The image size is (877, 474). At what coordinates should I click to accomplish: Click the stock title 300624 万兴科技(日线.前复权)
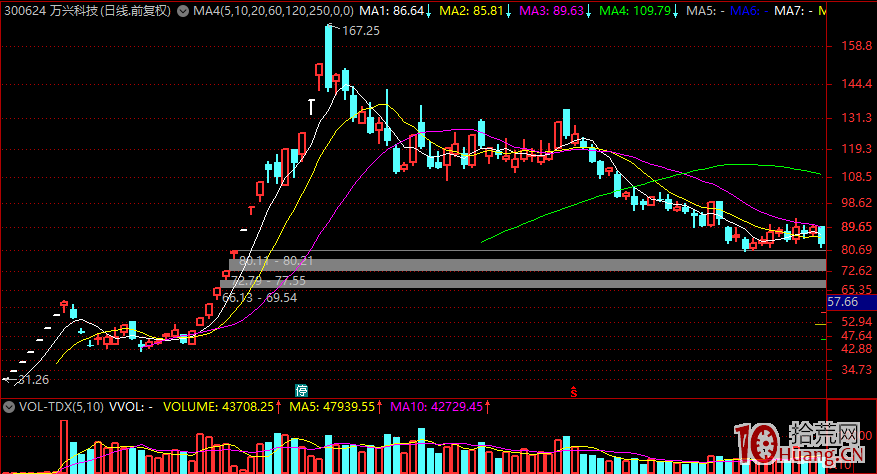pos(87,11)
